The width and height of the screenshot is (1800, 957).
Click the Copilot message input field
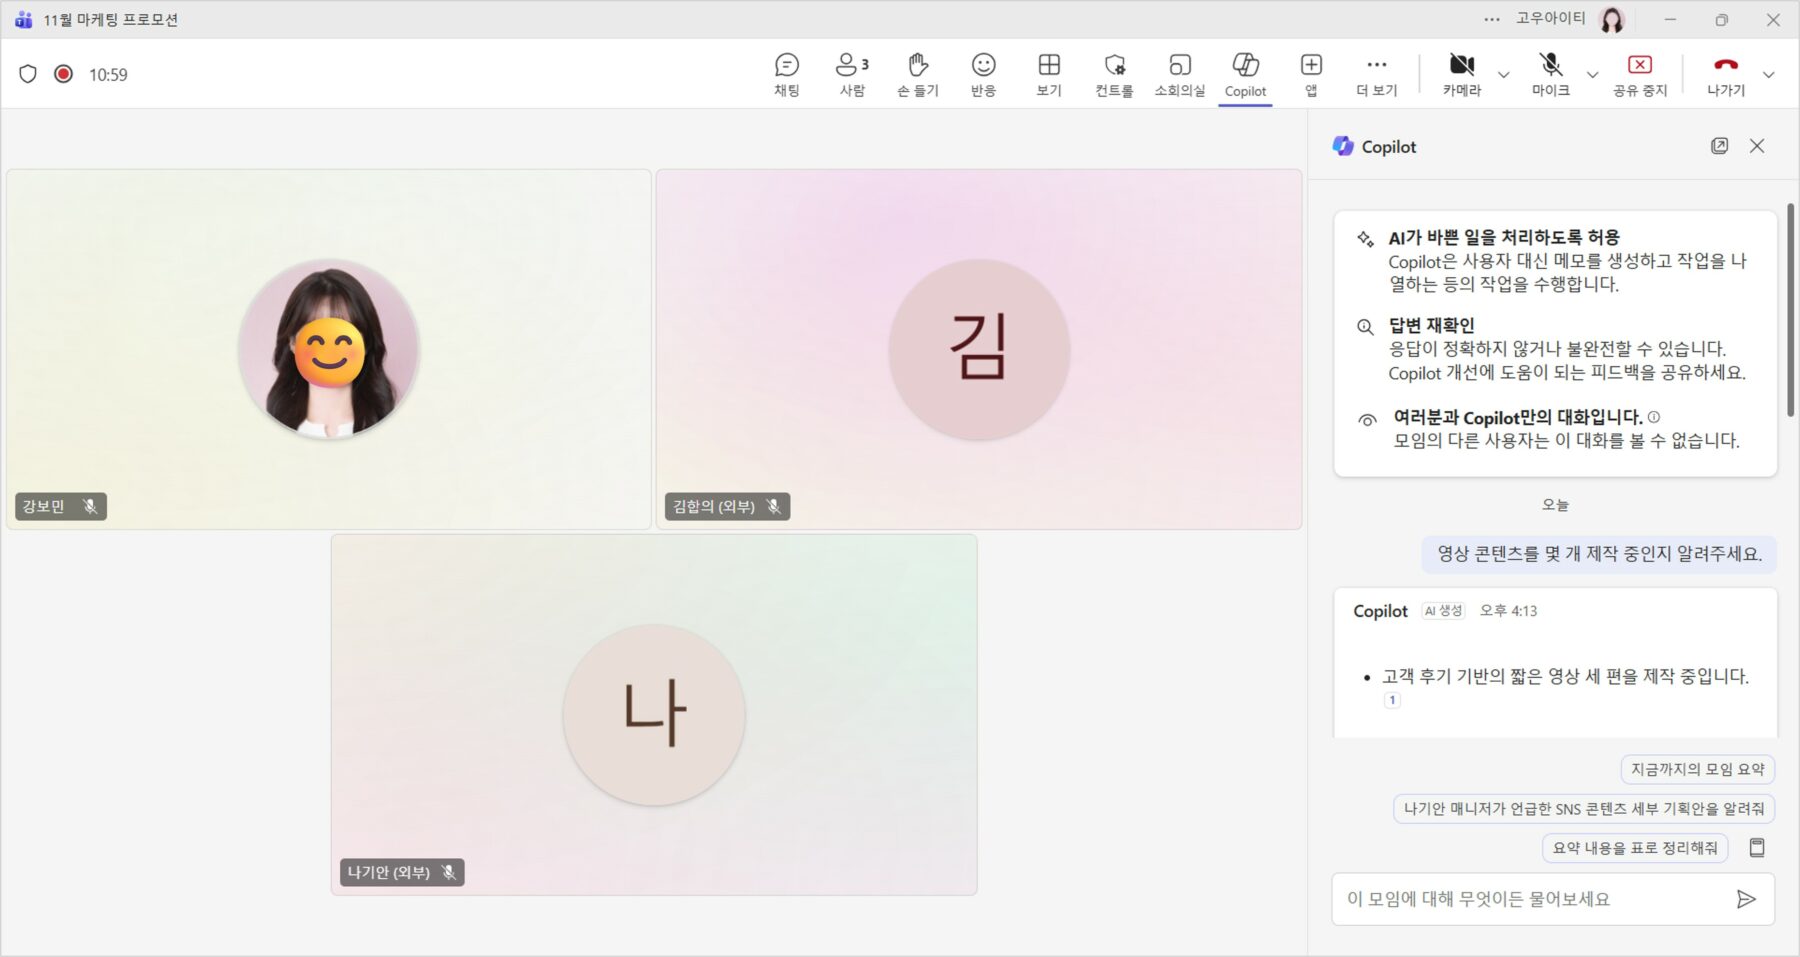point(1530,899)
